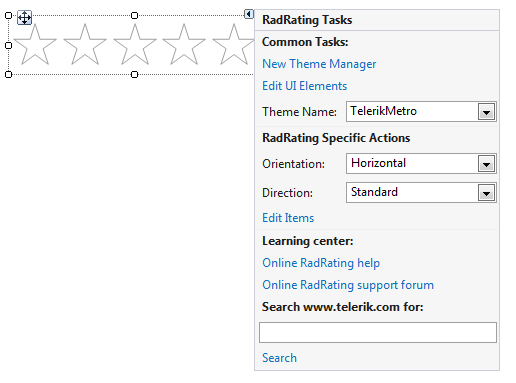Open the Edit Items link
The image size is (516, 383).
(x=288, y=218)
